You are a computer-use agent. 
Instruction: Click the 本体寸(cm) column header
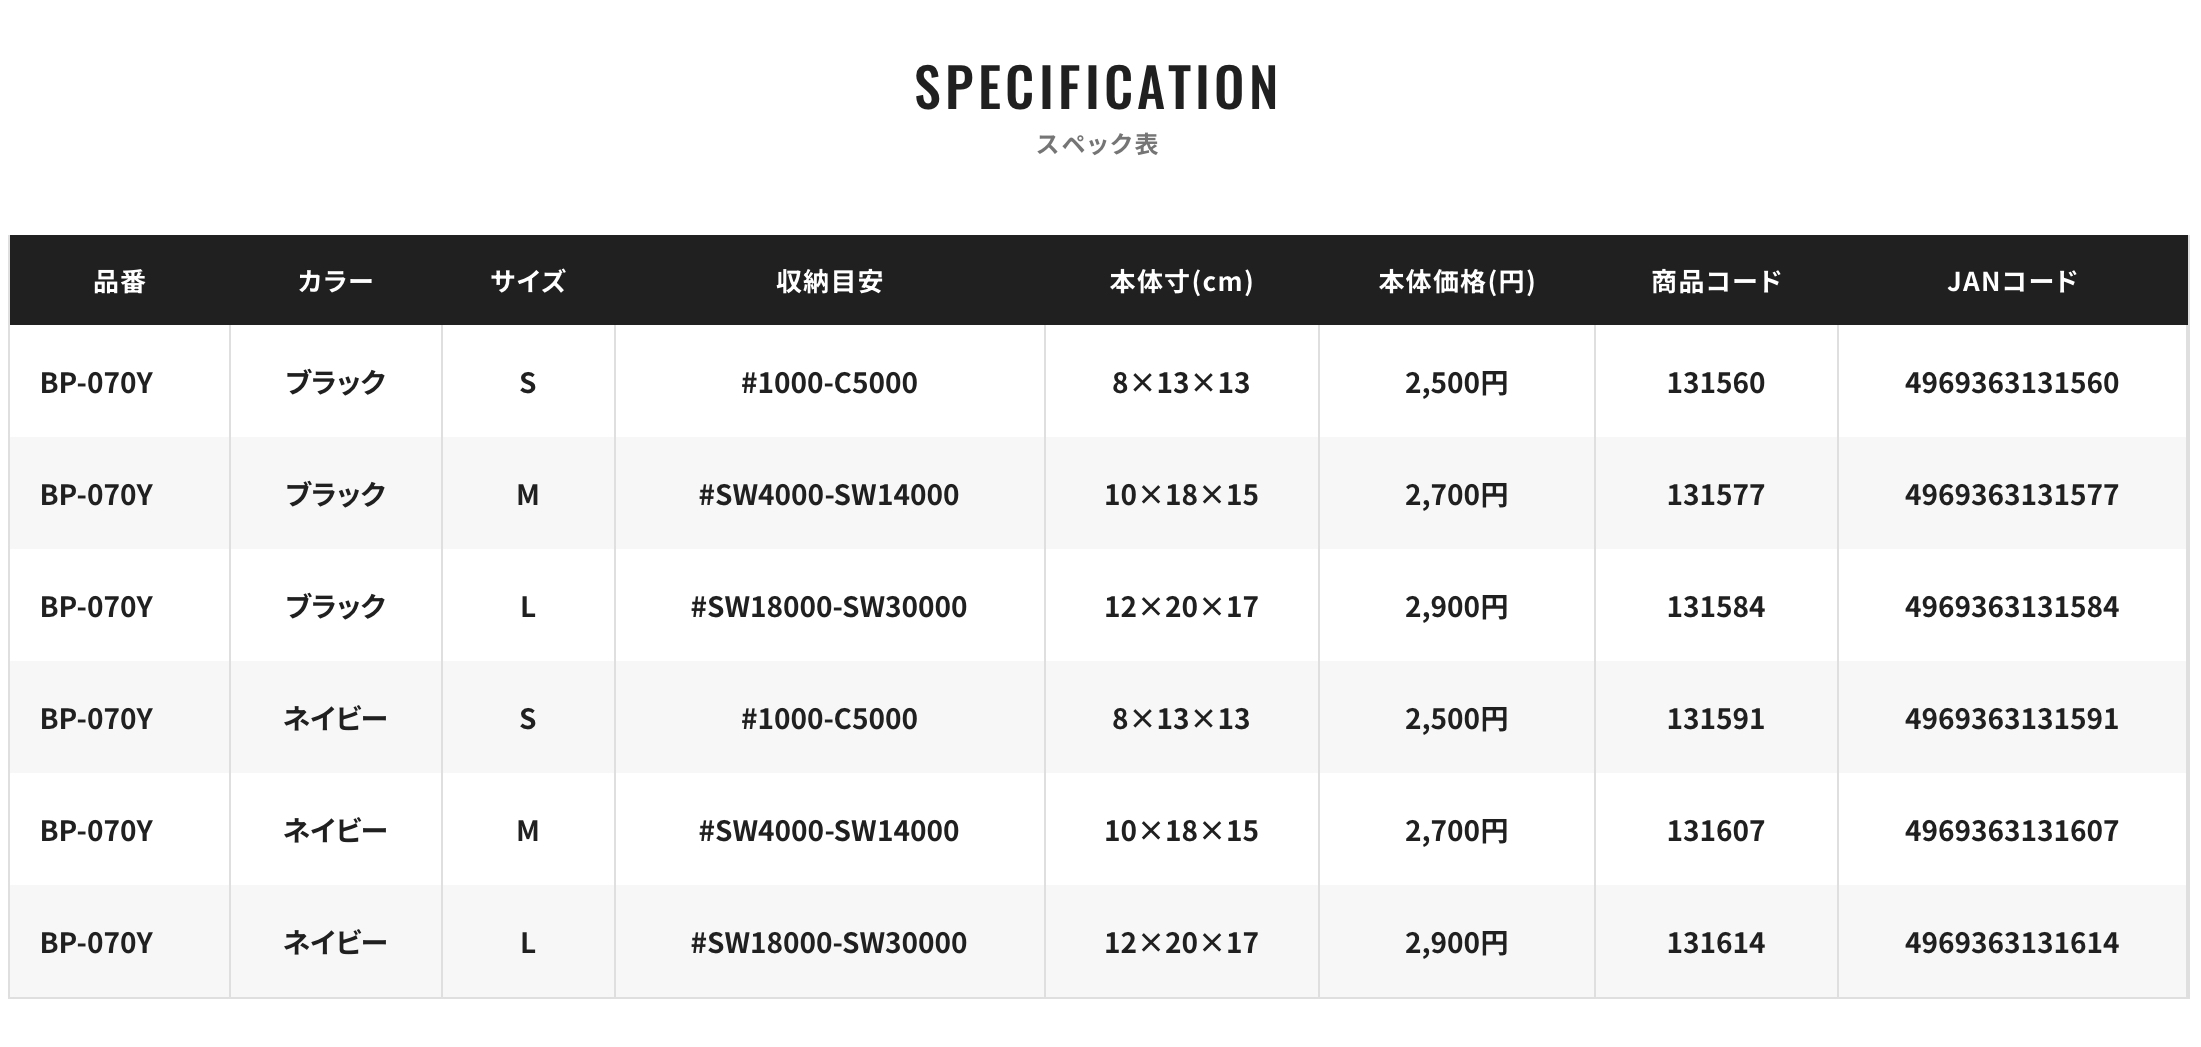pyautogui.click(x=1181, y=282)
